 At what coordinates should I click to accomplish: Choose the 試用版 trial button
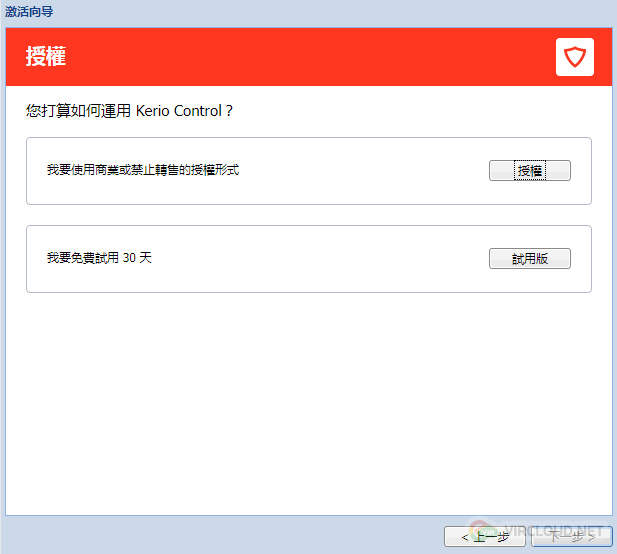click(x=530, y=259)
